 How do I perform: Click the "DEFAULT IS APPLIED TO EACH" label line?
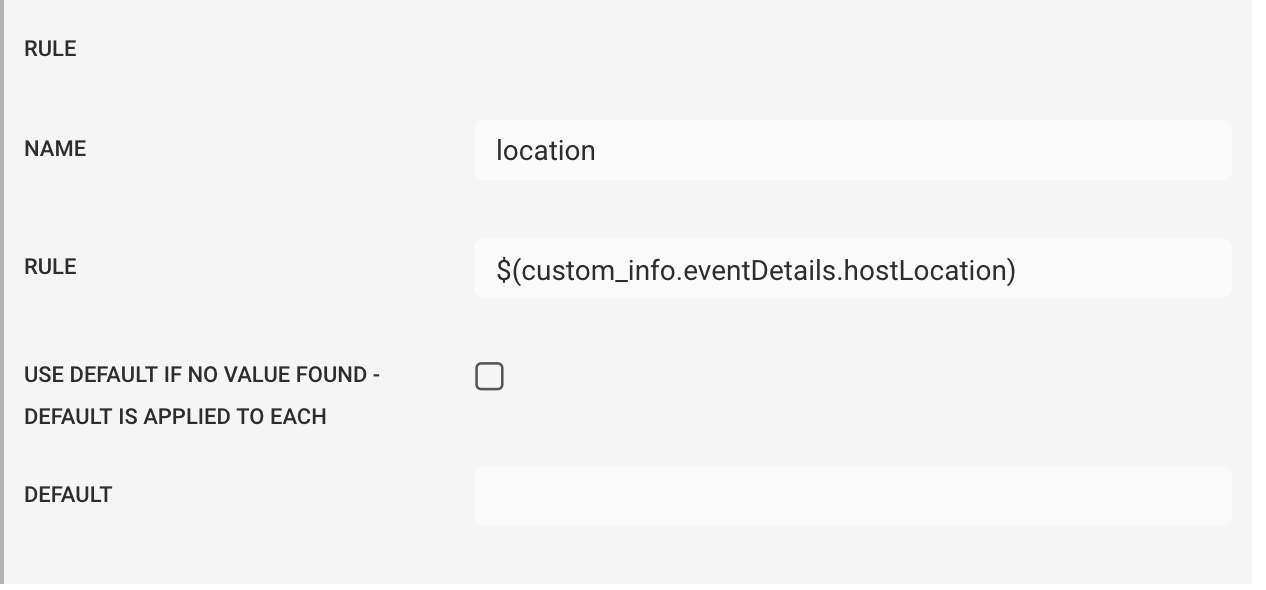(175, 417)
